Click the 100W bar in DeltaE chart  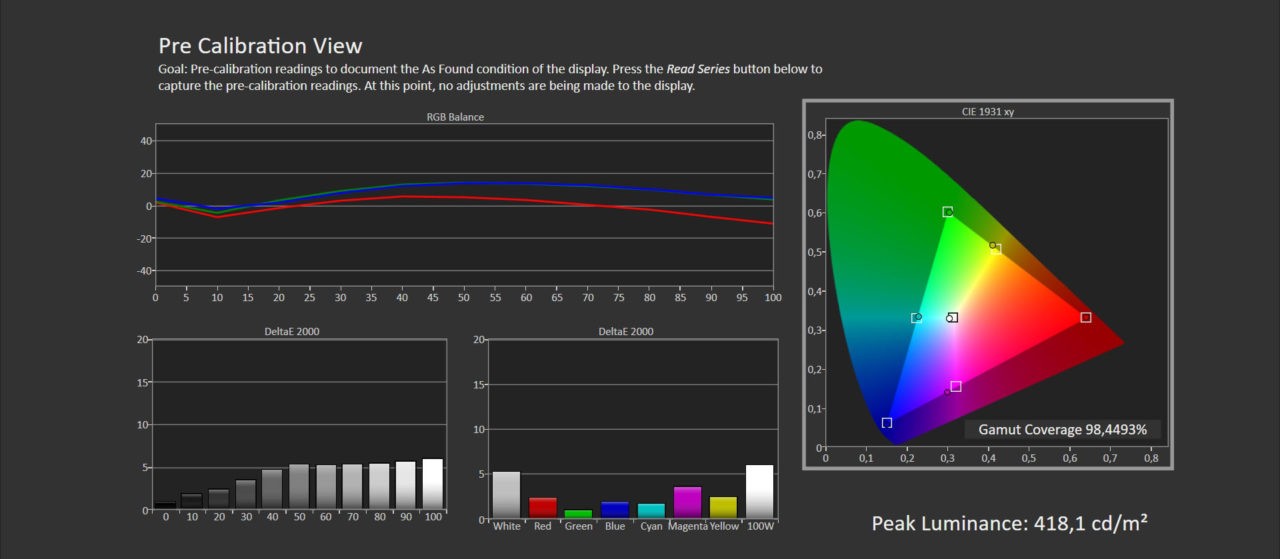pos(759,492)
